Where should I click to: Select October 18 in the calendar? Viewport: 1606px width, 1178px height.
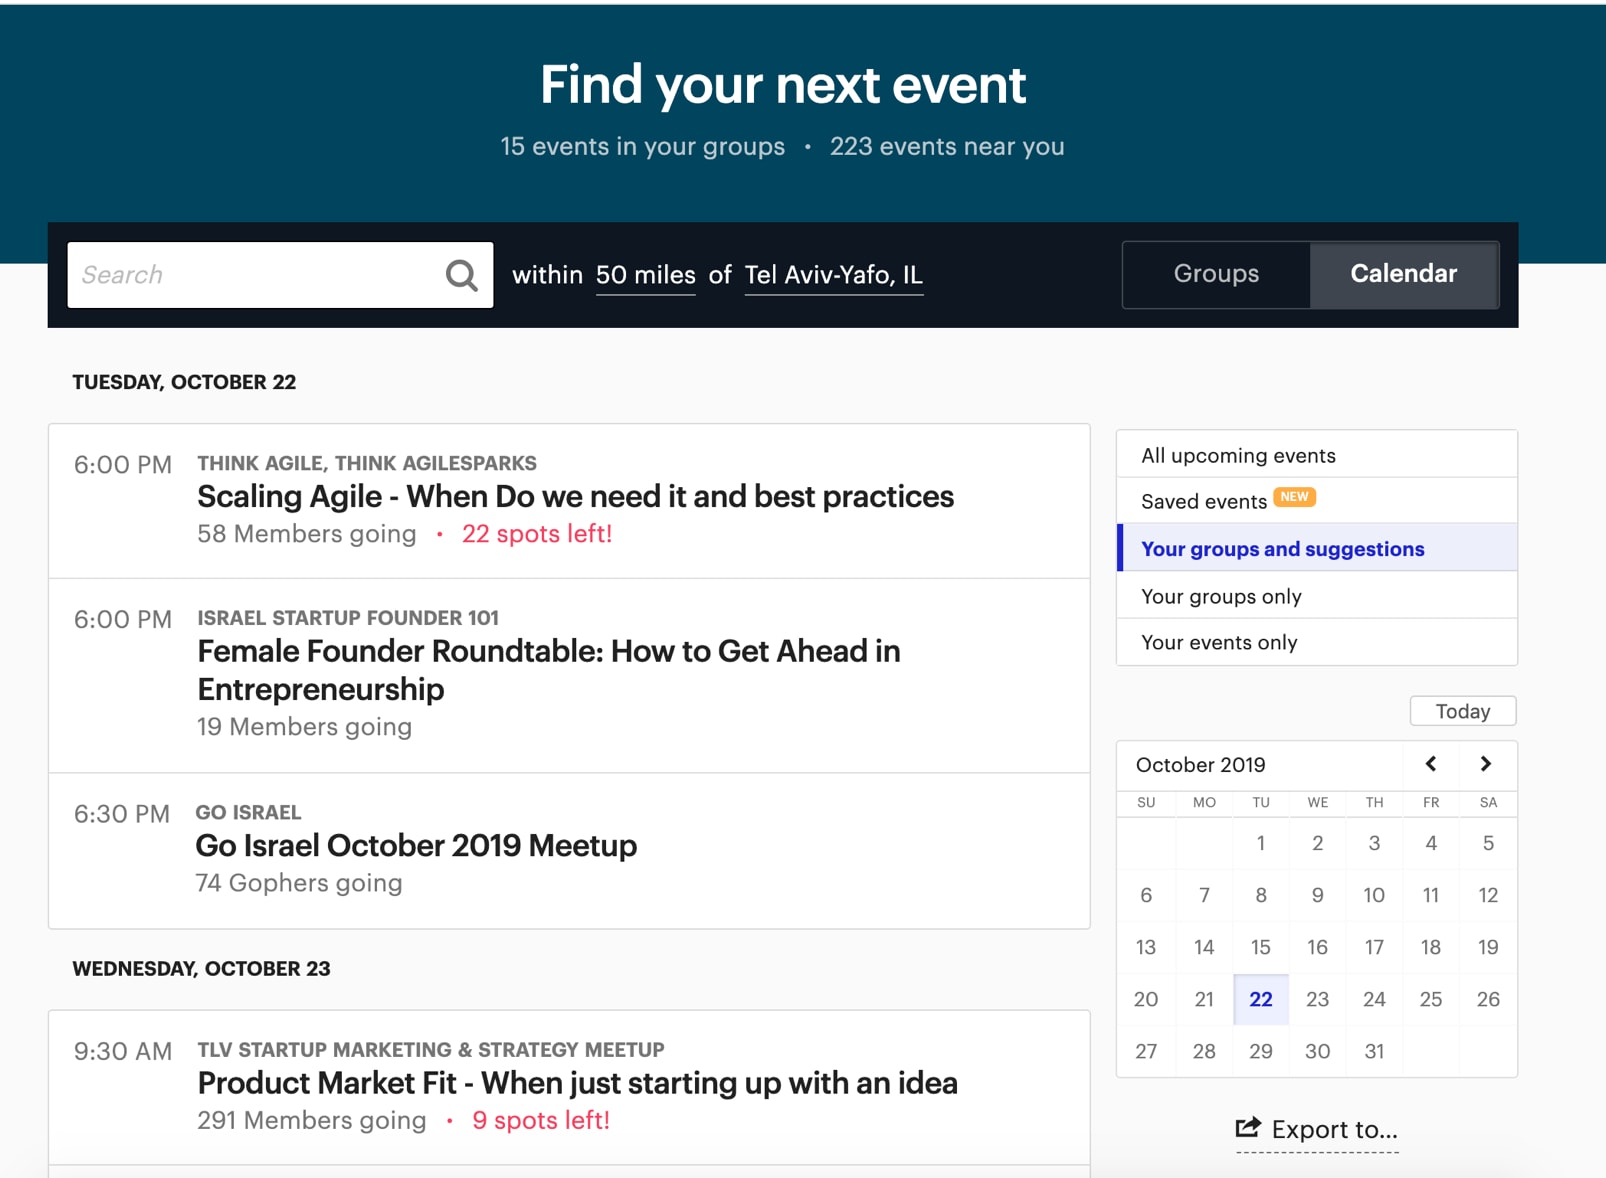(1431, 947)
